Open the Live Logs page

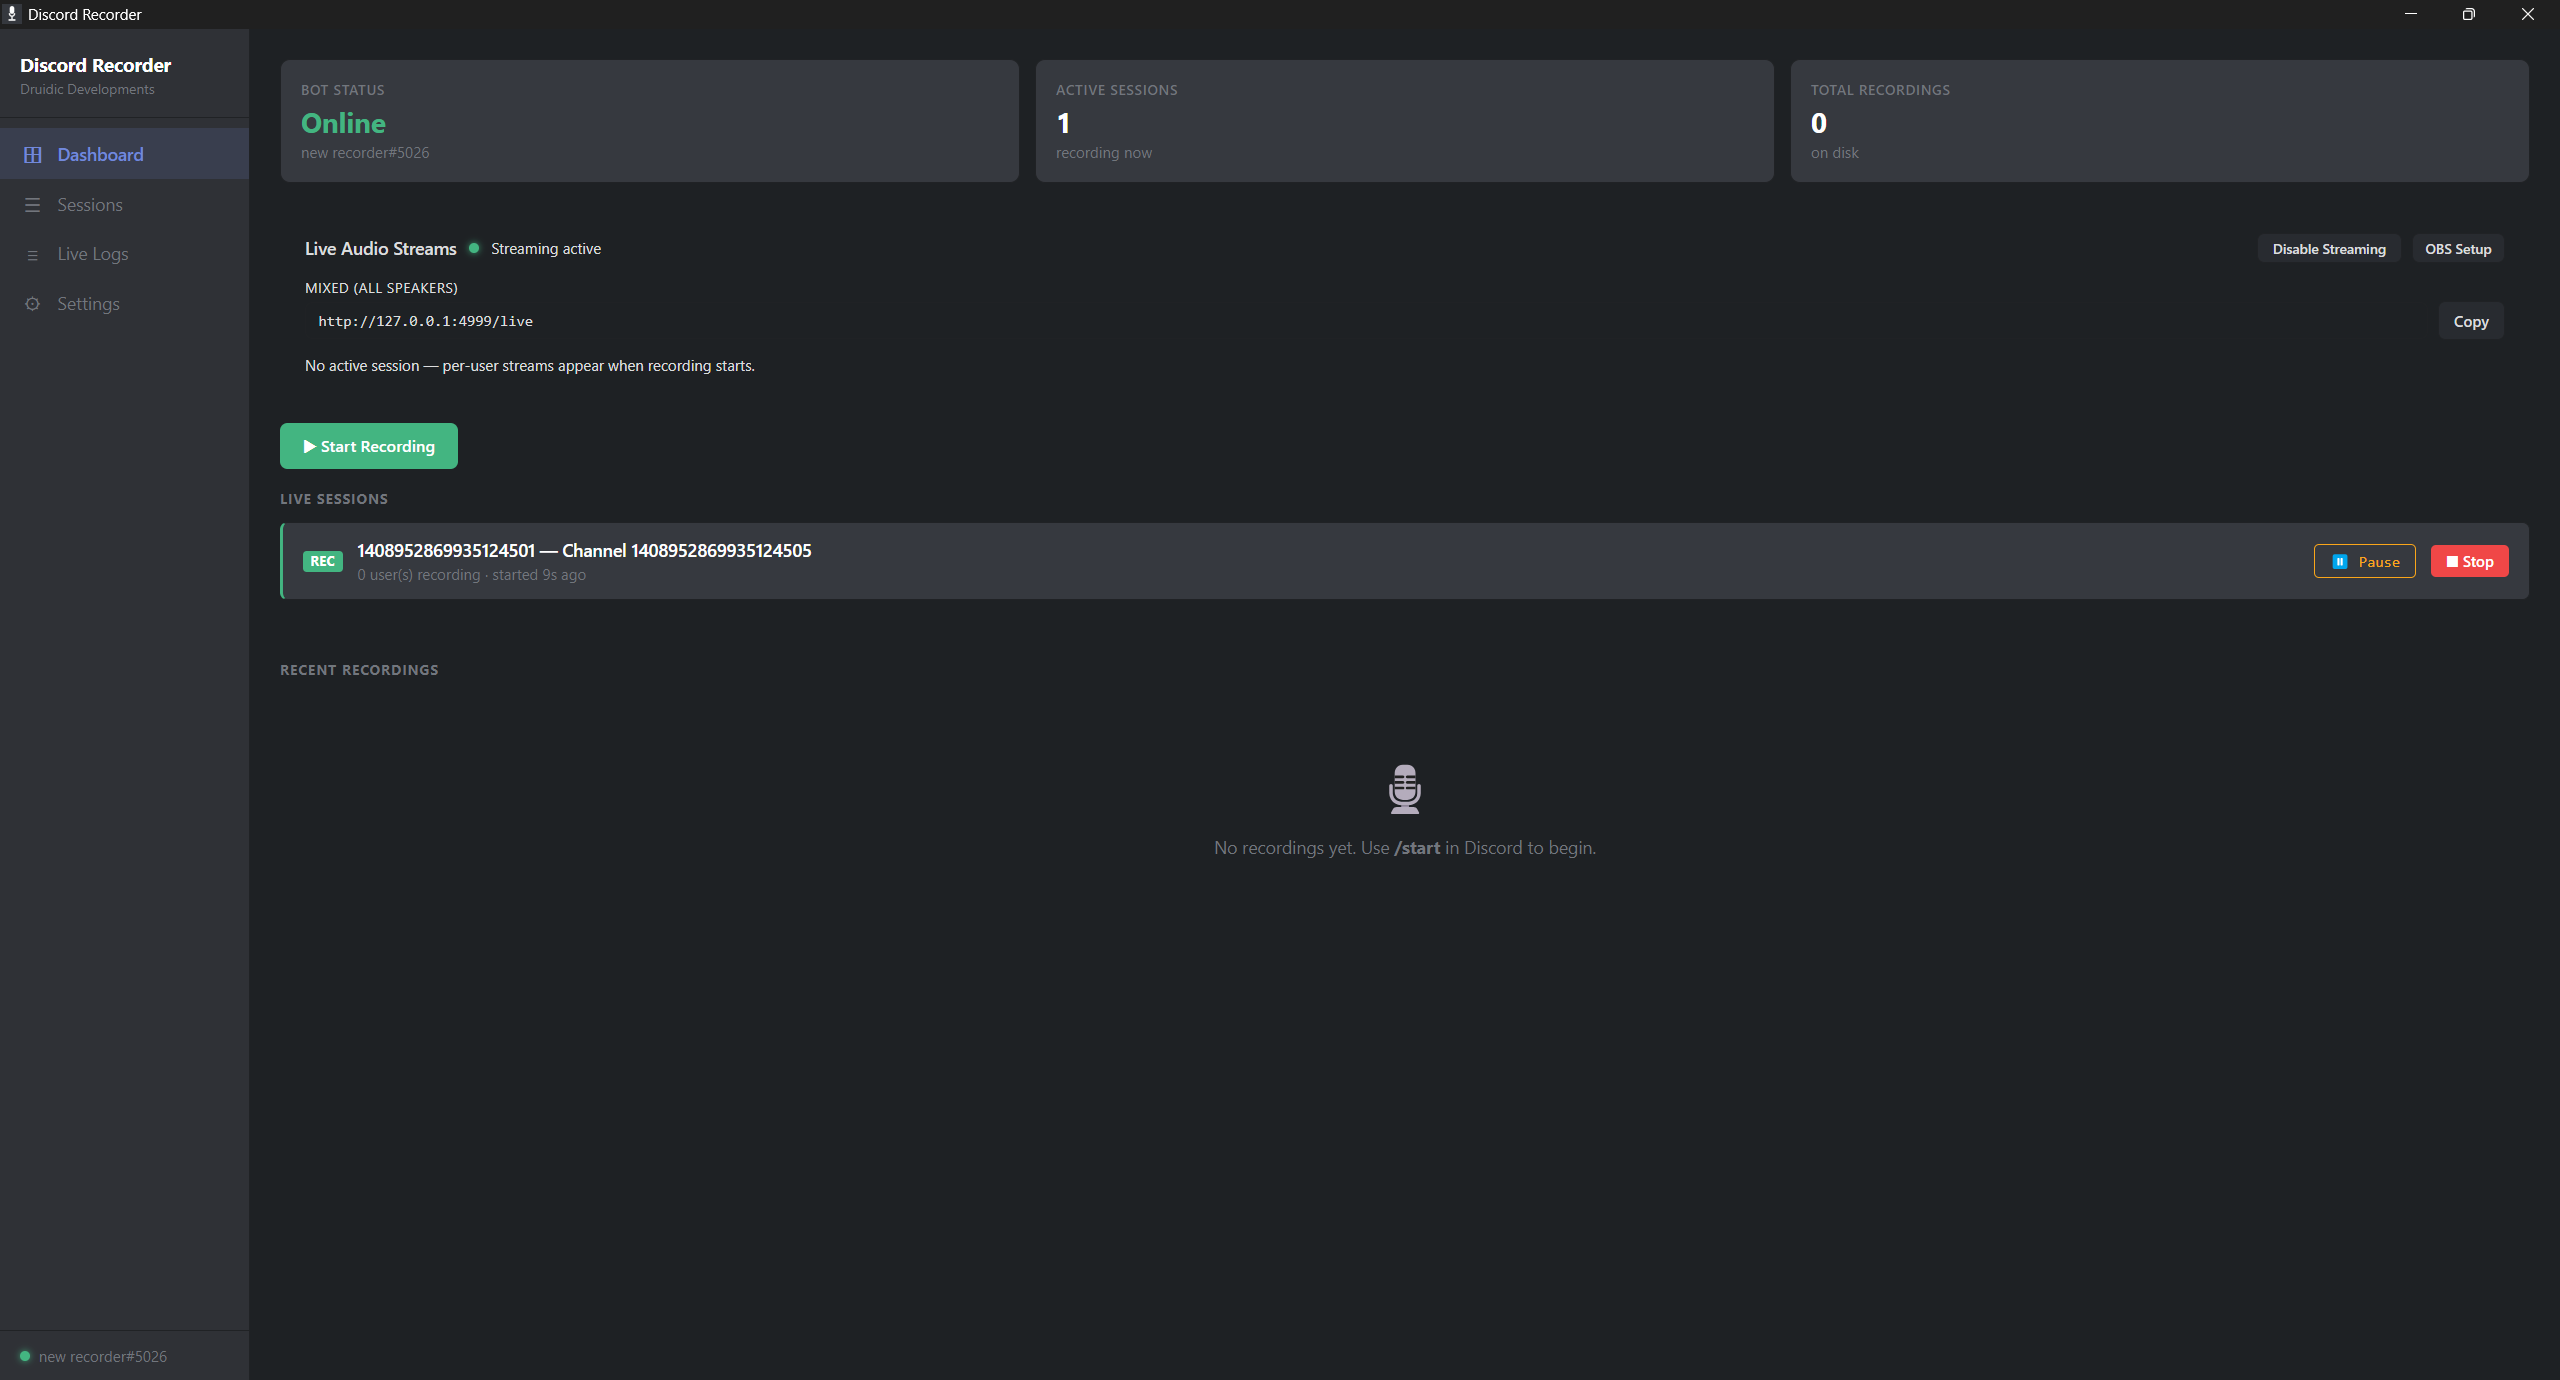tap(92, 254)
